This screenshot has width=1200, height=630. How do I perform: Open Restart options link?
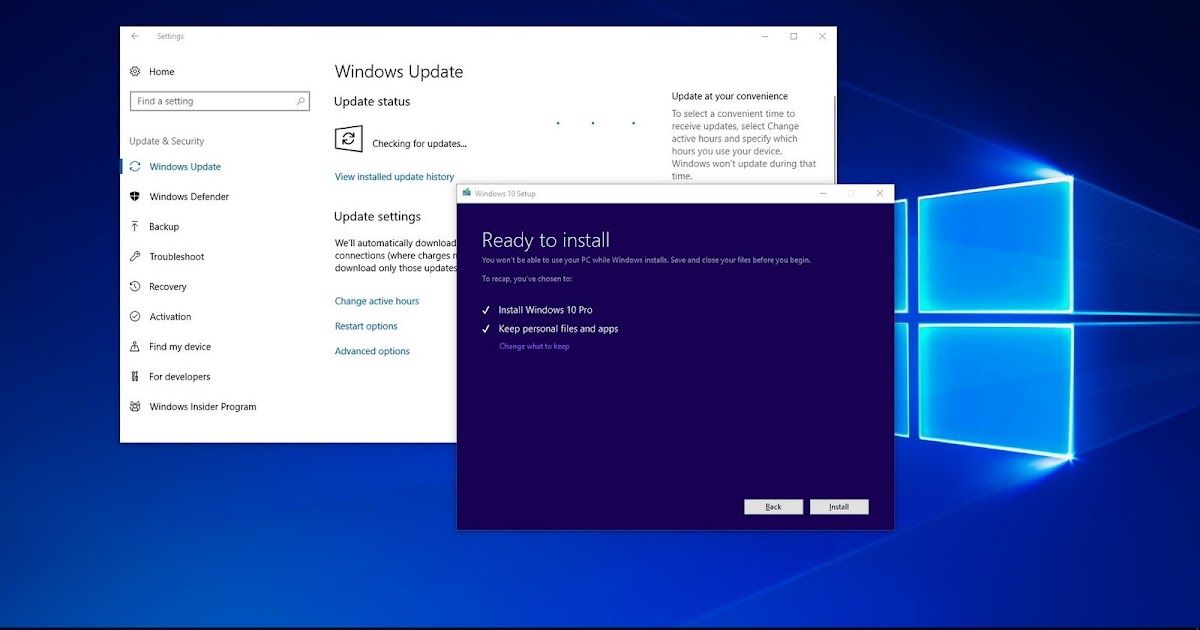point(366,326)
